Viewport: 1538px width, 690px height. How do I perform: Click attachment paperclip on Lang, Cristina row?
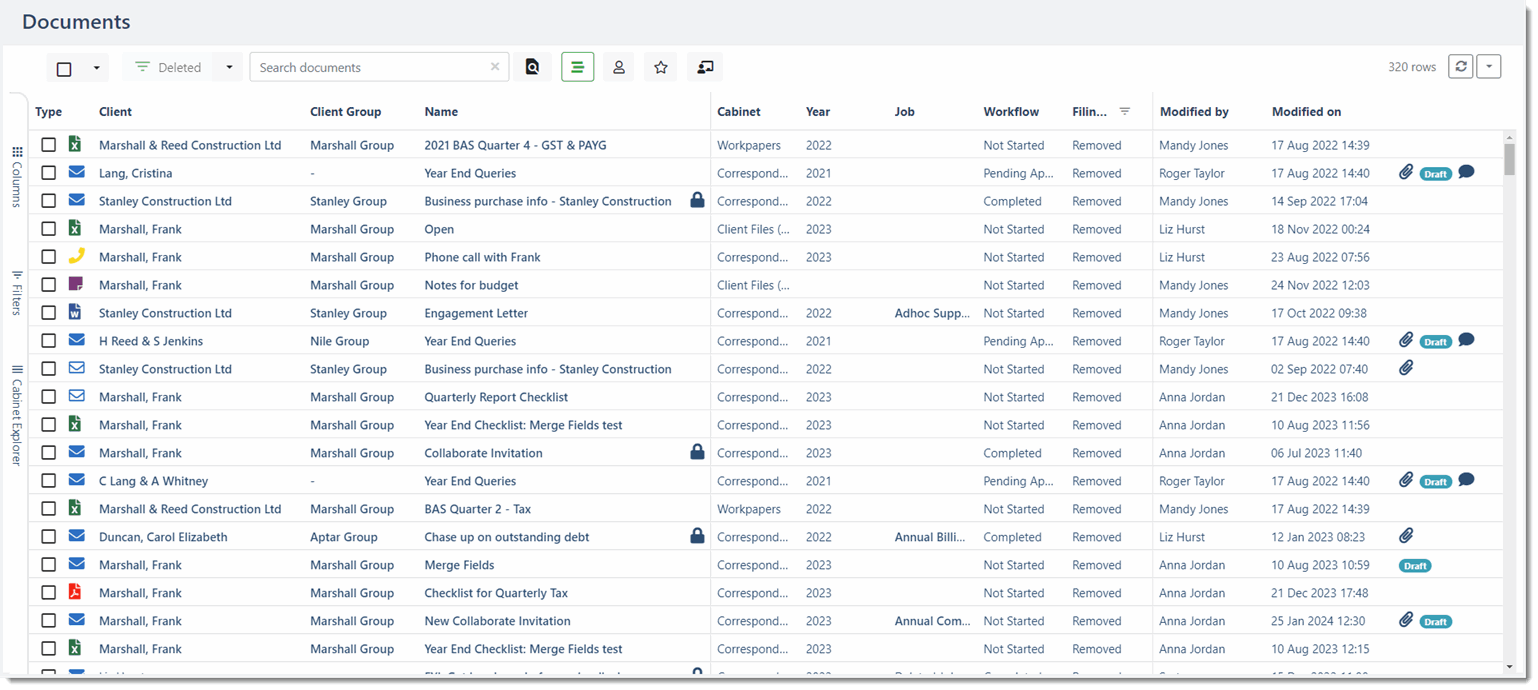click(x=1406, y=172)
